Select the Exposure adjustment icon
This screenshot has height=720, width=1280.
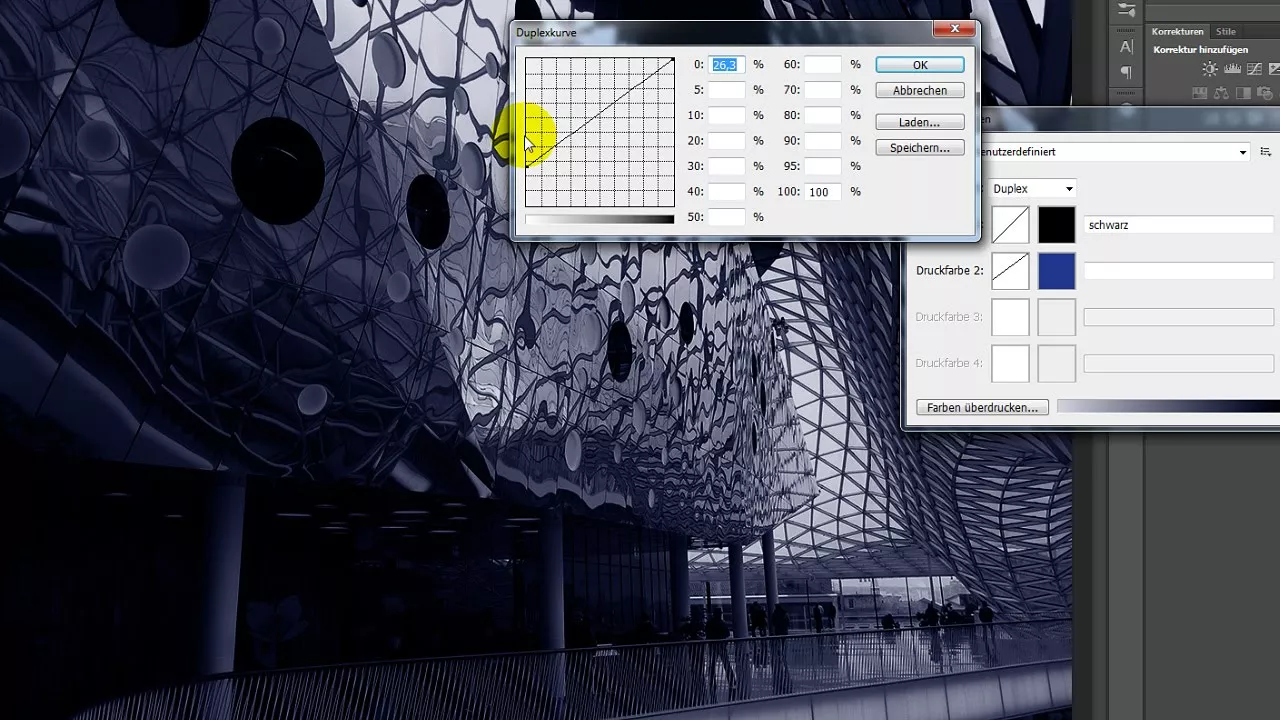(1275, 69)
